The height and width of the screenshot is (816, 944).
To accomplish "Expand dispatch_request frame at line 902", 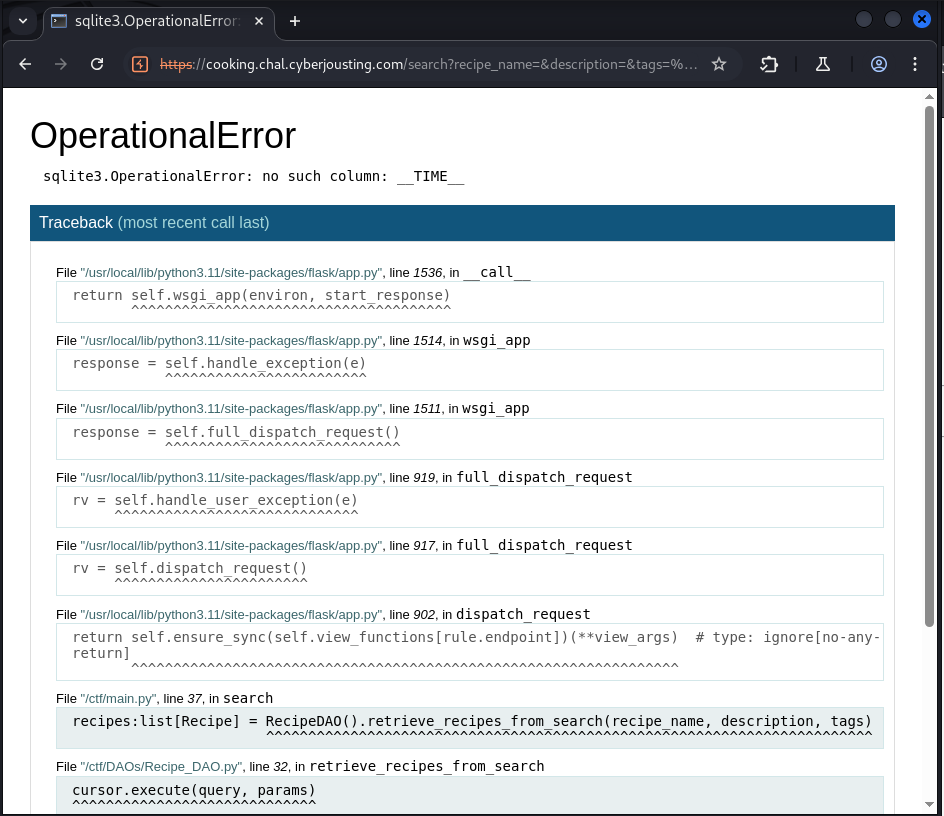I will 470,652.
